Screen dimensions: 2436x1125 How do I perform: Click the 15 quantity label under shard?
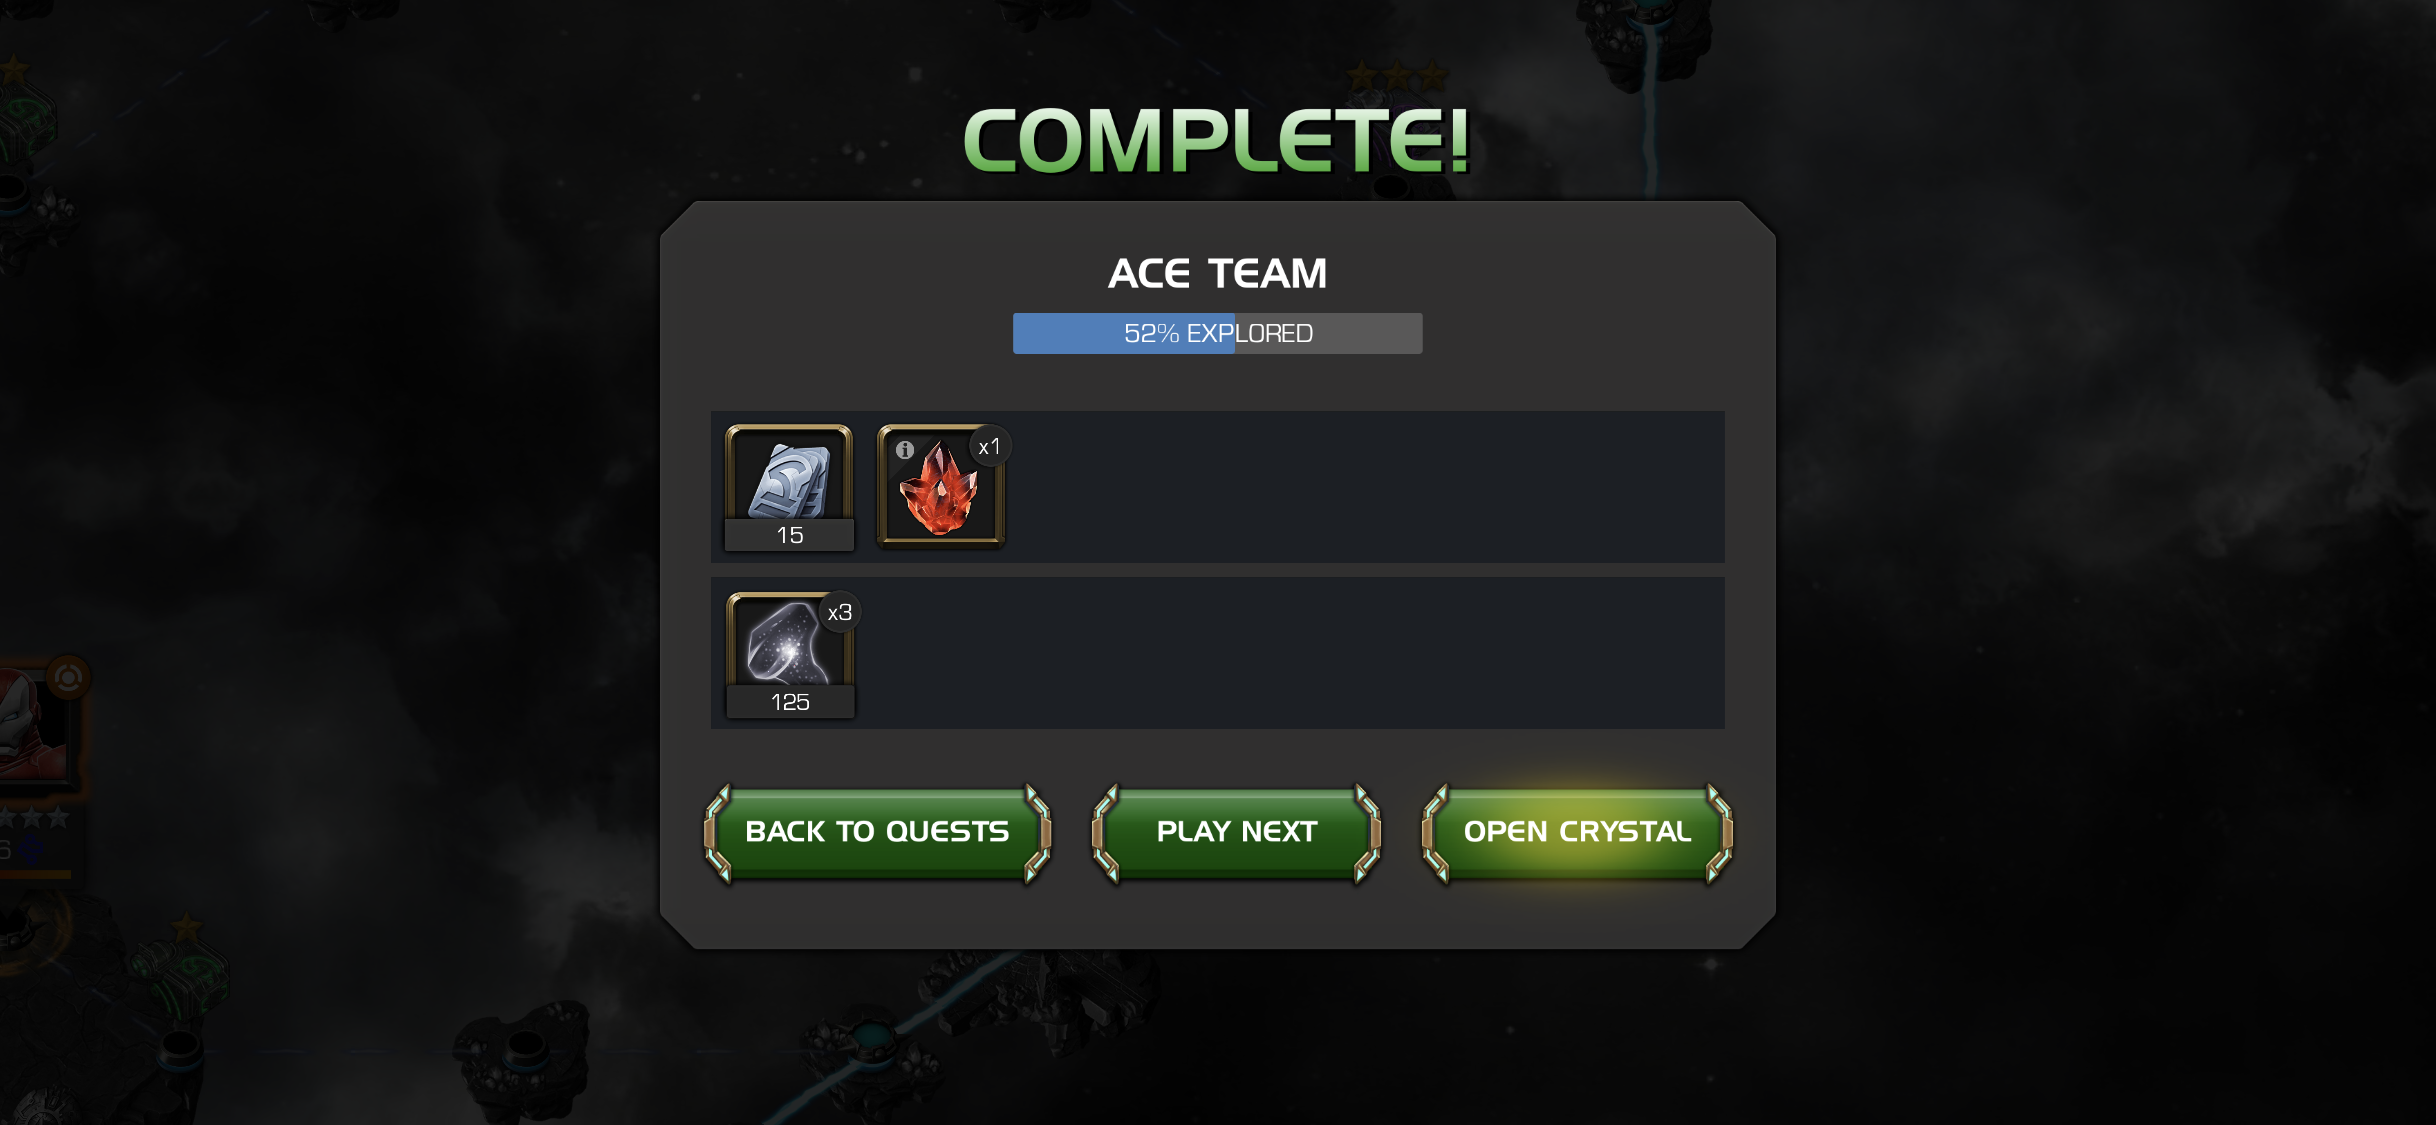point(789,535)
